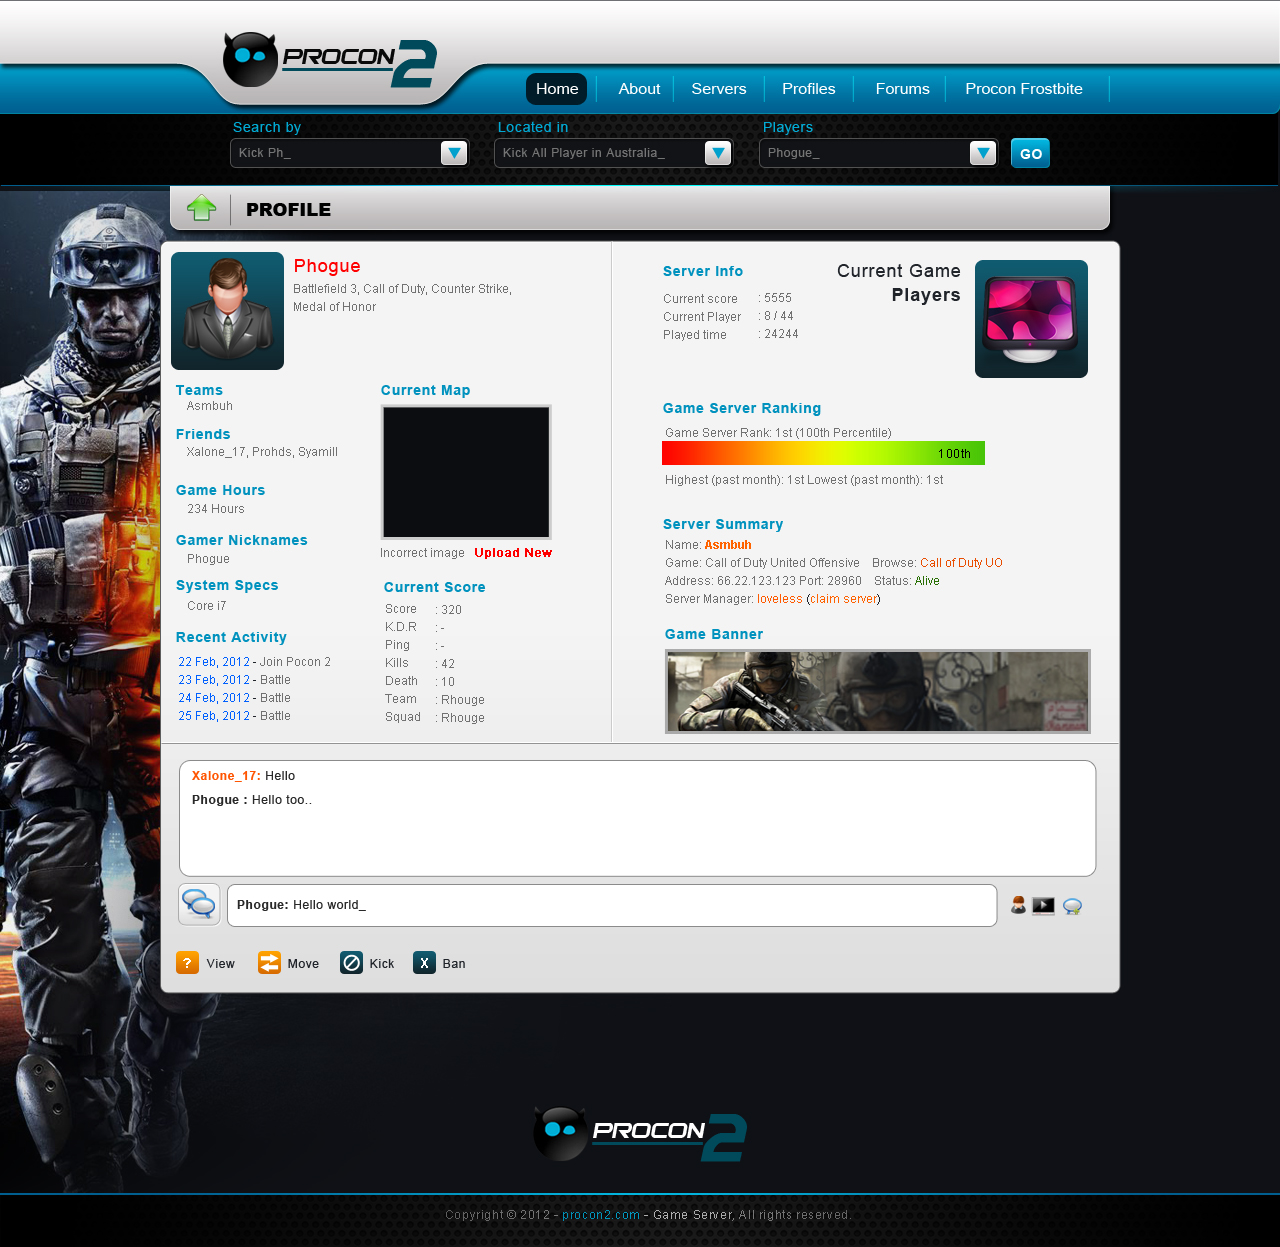Click the Asmbuh team name under Teams

click(210, 406)
